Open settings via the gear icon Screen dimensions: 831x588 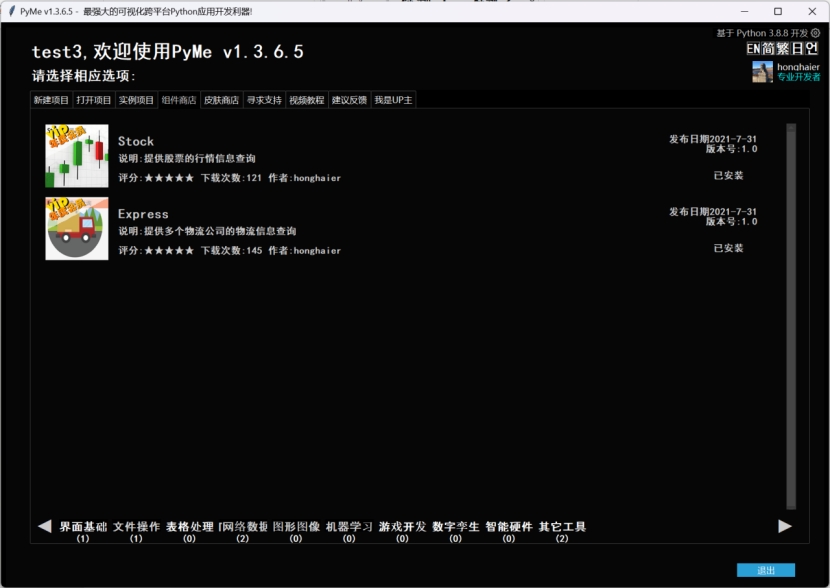click(815, 33)
